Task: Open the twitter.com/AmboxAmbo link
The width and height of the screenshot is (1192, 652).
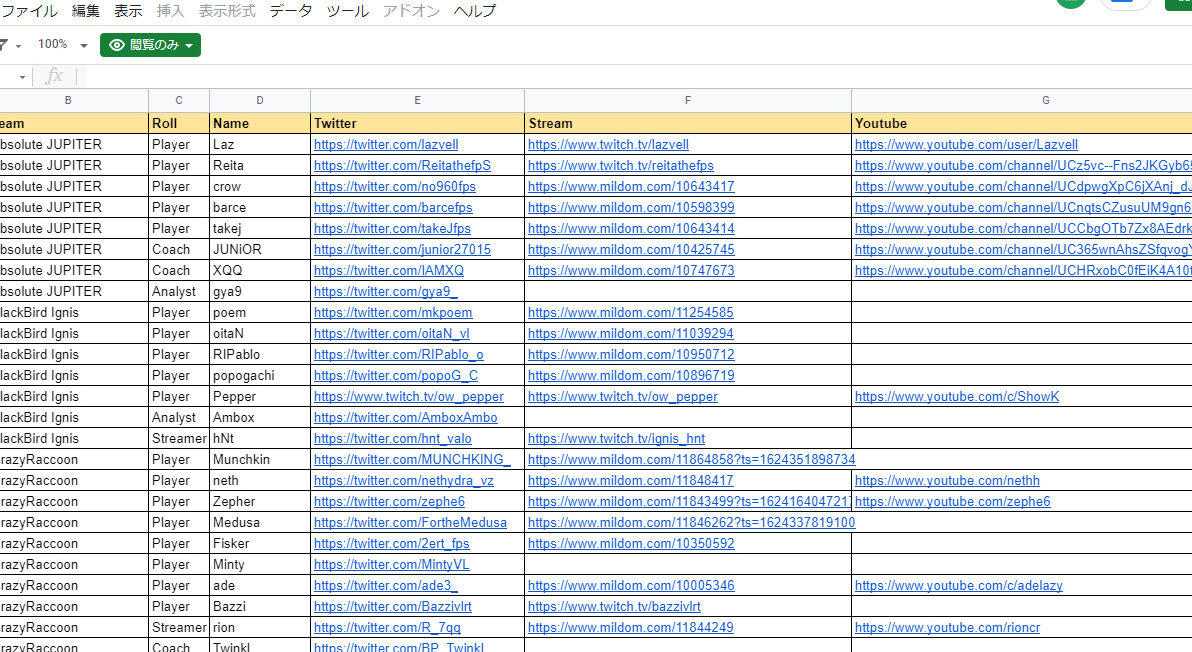Action: [x=406, y=417]
